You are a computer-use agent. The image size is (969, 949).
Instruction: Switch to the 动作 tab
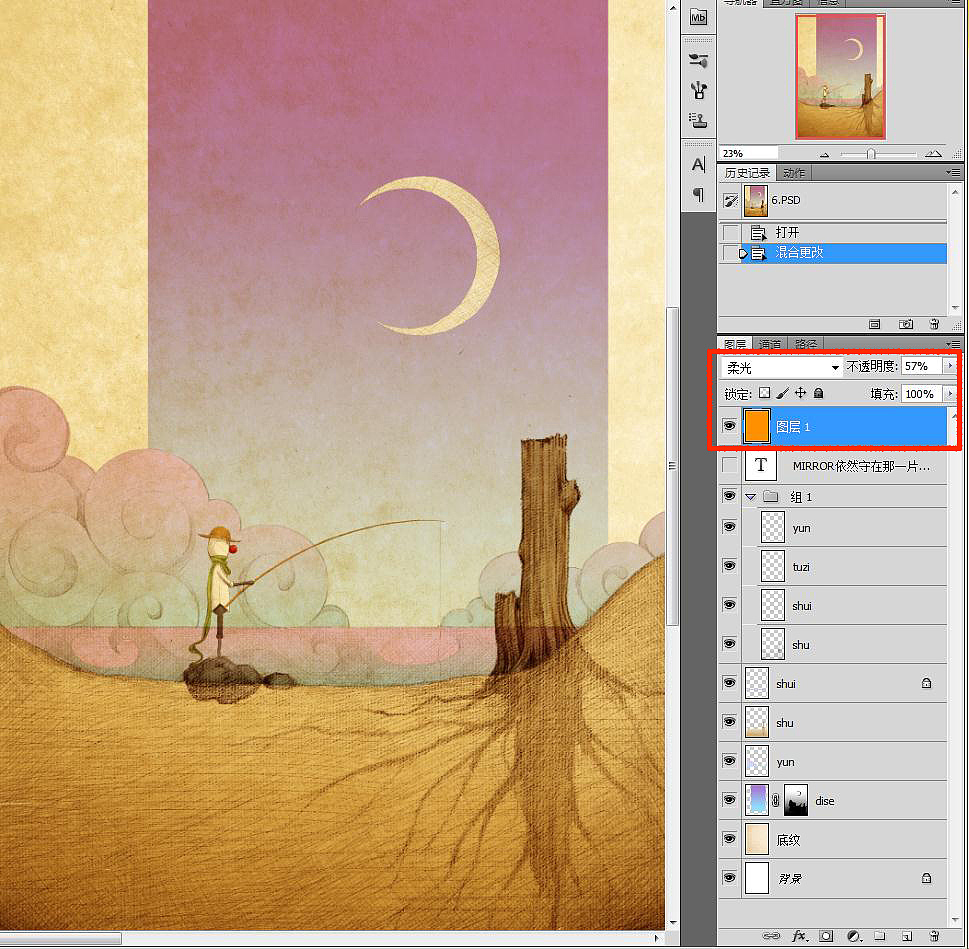tap(793, 173)
